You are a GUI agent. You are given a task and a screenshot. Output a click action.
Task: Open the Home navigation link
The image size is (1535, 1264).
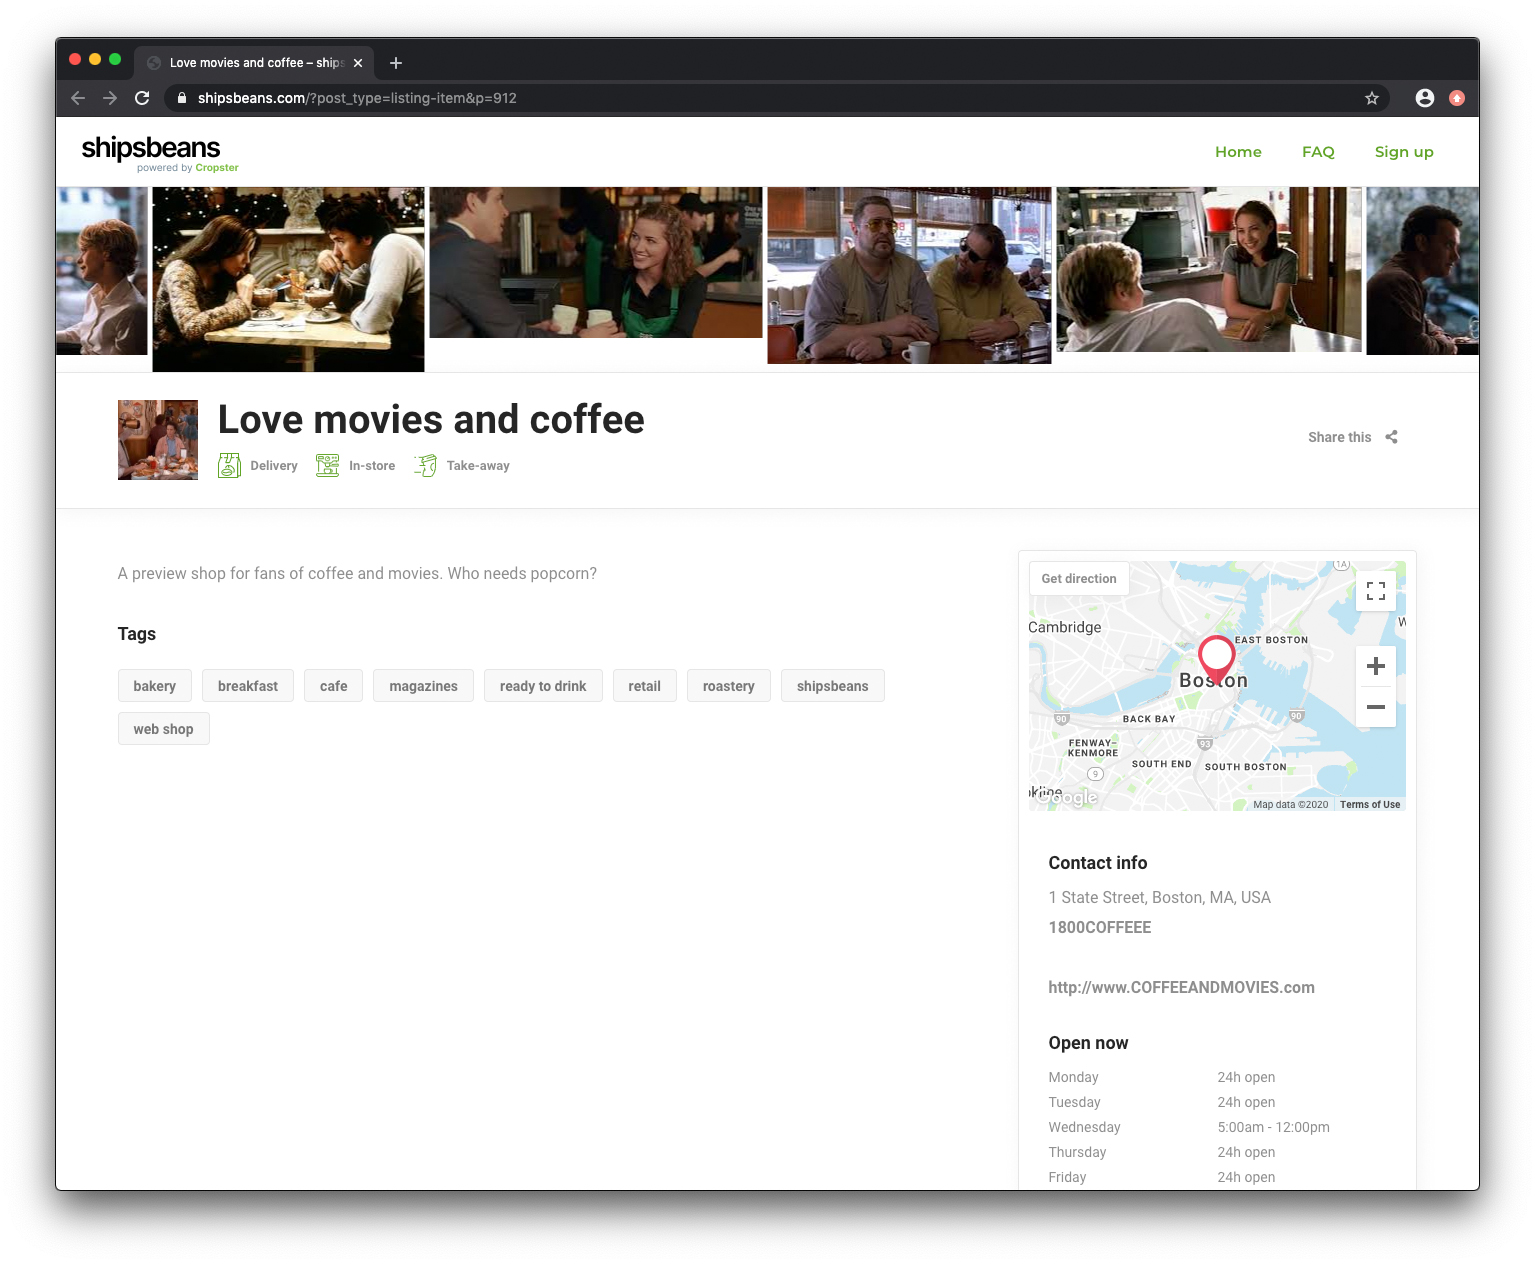click(1238, 152)
